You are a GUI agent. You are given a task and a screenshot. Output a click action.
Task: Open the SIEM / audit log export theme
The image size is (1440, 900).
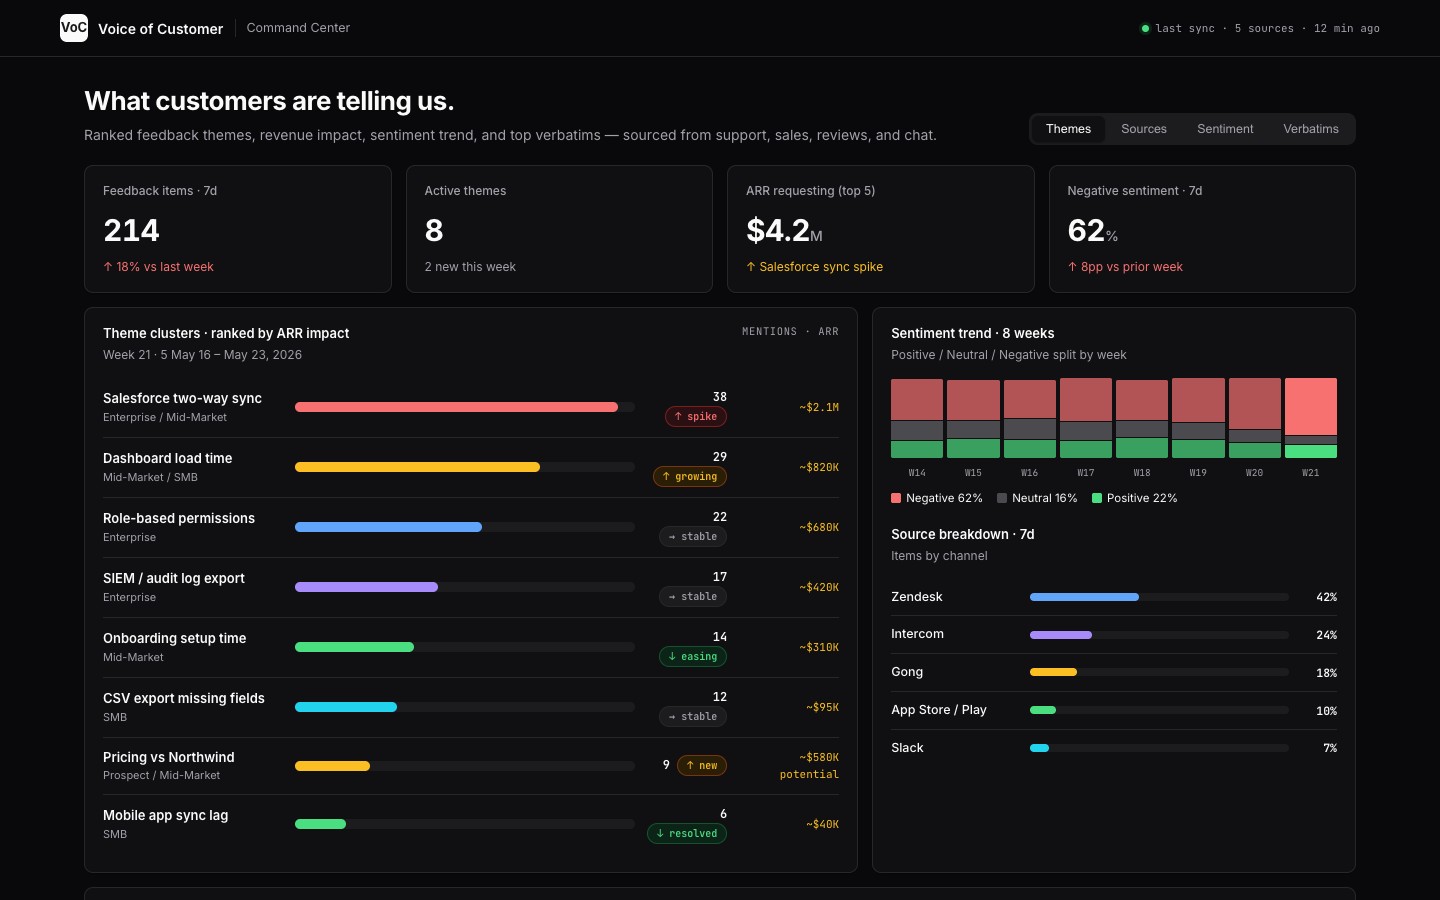click(471, 587)
